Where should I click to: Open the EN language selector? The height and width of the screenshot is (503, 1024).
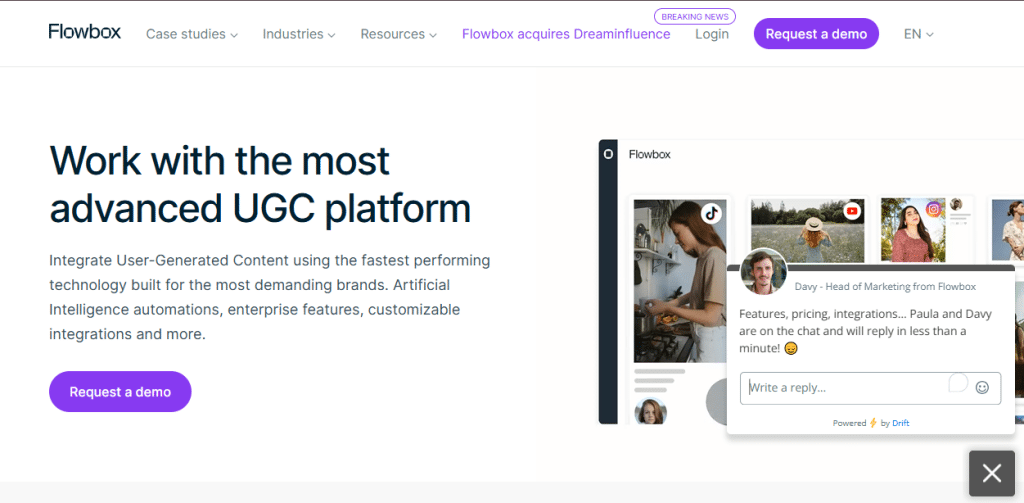pos(918,34)
